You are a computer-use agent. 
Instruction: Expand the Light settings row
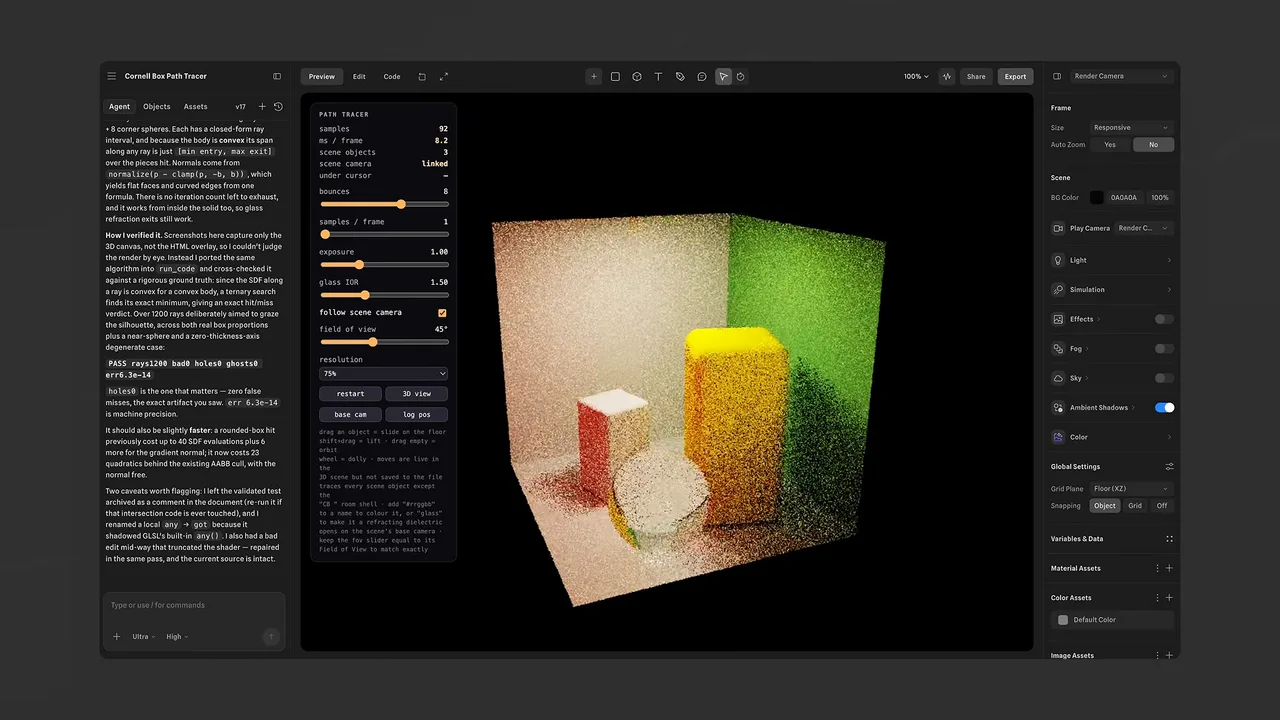[x=1112, y=260]
